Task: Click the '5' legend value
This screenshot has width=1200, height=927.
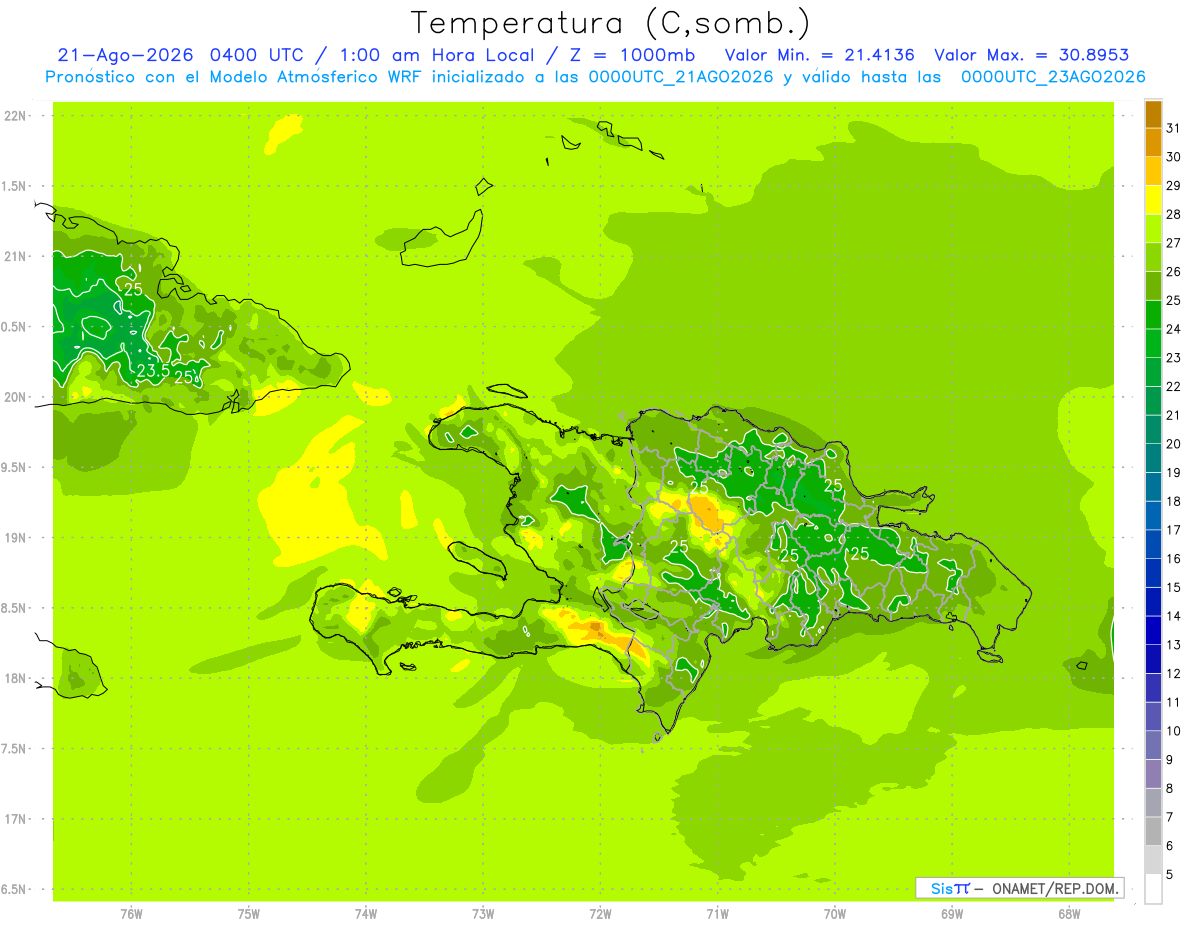Action: point(1170,875)
